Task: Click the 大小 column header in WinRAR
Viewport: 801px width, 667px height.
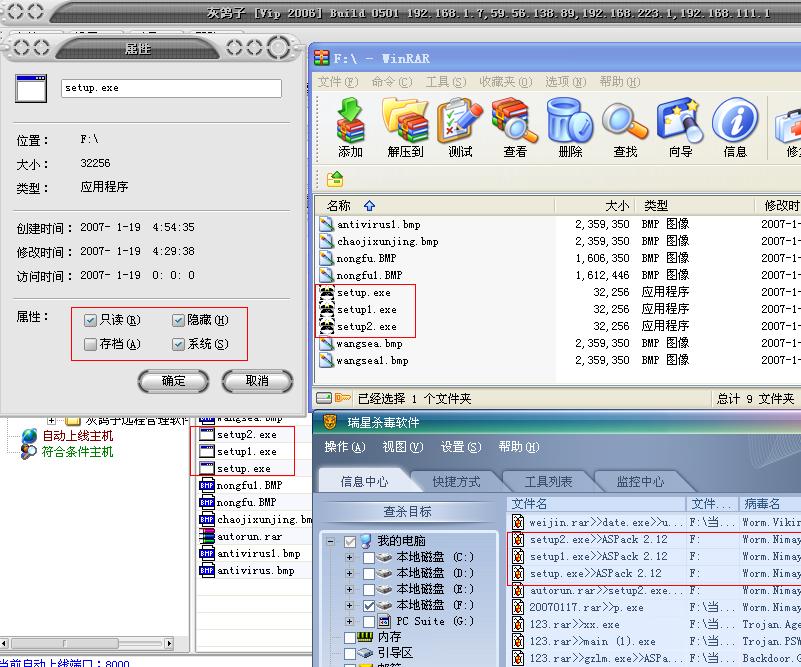Action: click(595, 205)
